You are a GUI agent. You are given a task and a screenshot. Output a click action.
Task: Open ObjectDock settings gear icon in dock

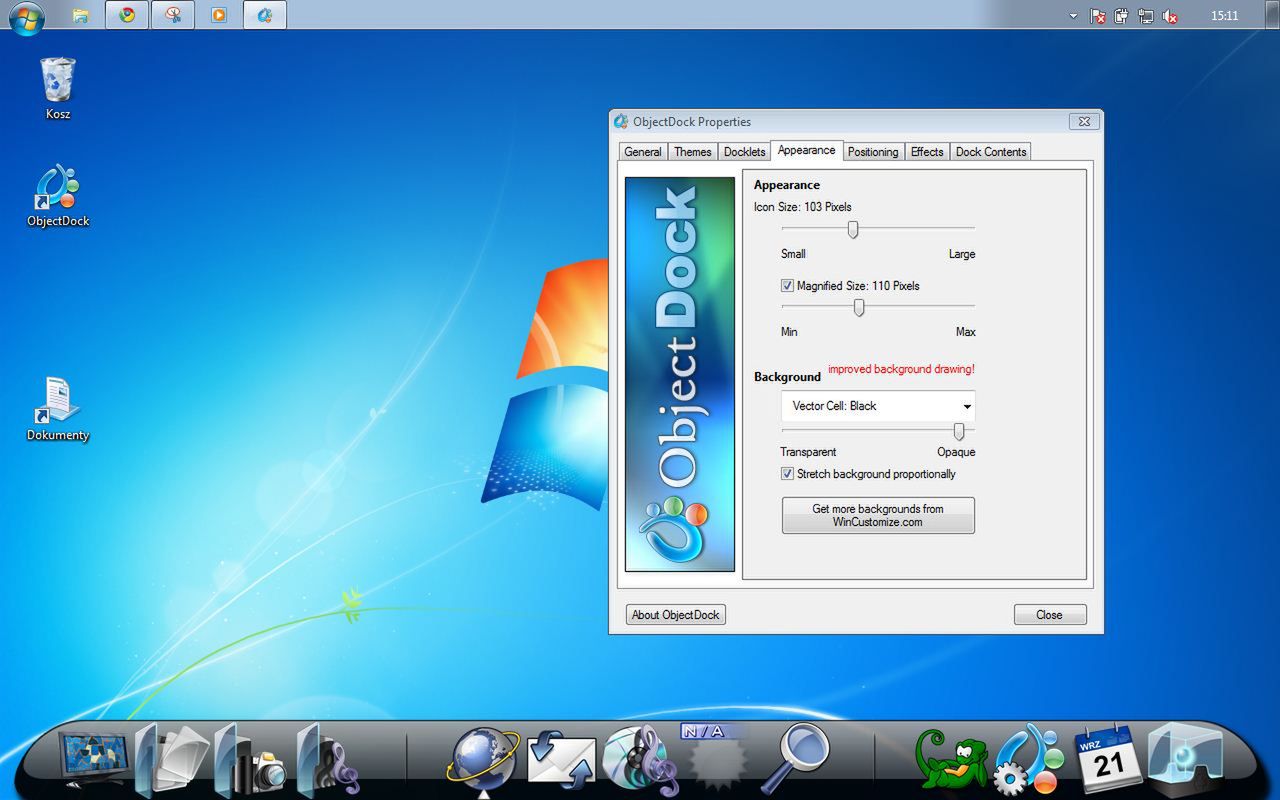coord(1030,760)
